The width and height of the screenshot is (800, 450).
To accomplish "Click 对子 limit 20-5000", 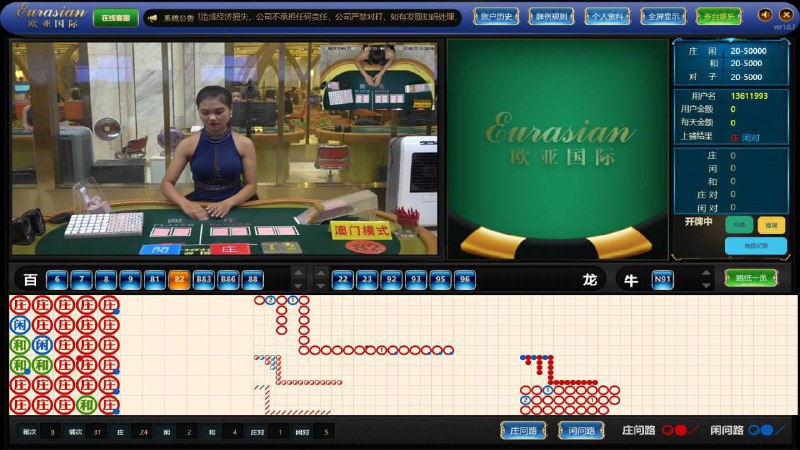I will point(746,77).
